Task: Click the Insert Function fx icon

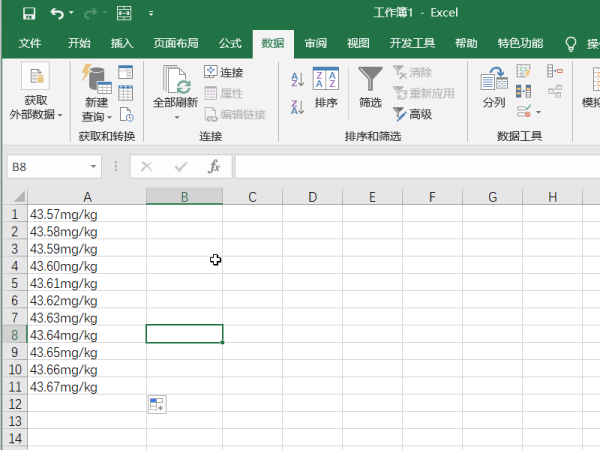Action: [x=213, y=167]
